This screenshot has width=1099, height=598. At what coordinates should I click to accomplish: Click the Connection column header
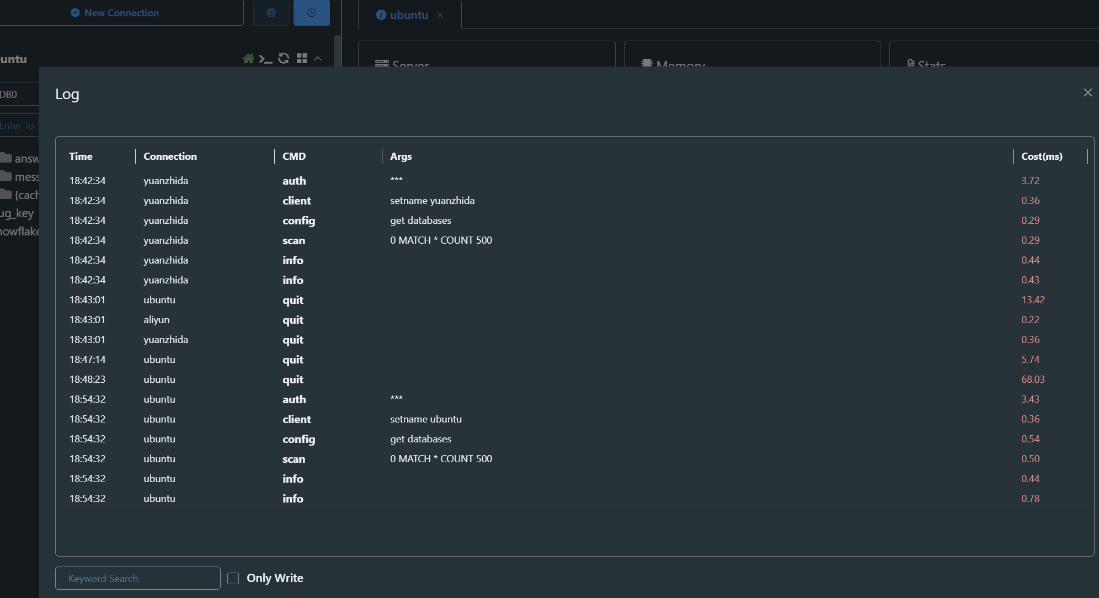coord(170,156)
